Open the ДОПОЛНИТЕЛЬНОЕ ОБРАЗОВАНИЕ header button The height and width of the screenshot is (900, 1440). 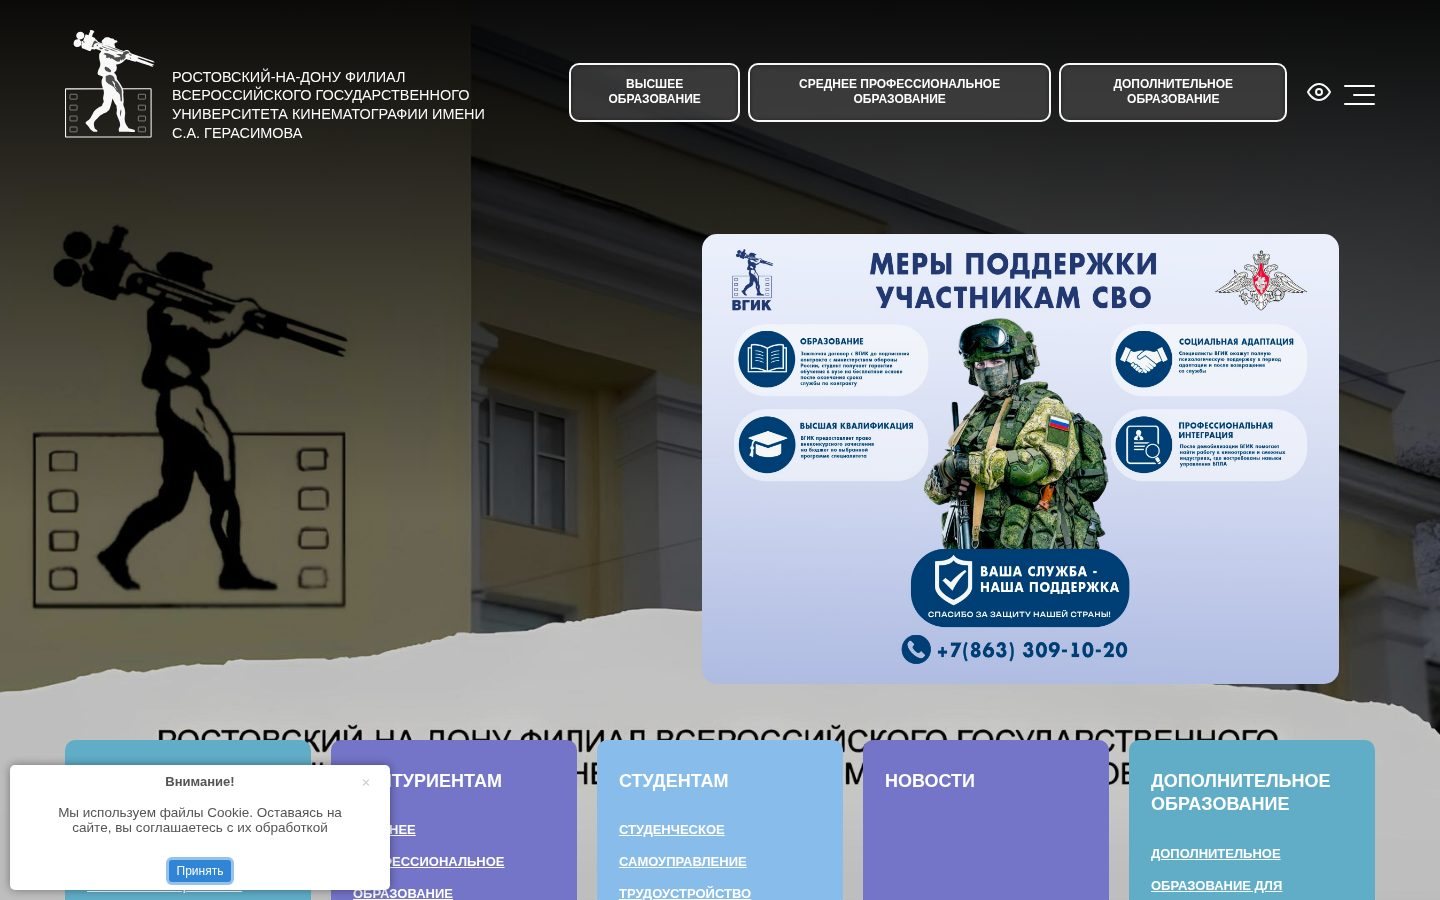point(1173,92)
